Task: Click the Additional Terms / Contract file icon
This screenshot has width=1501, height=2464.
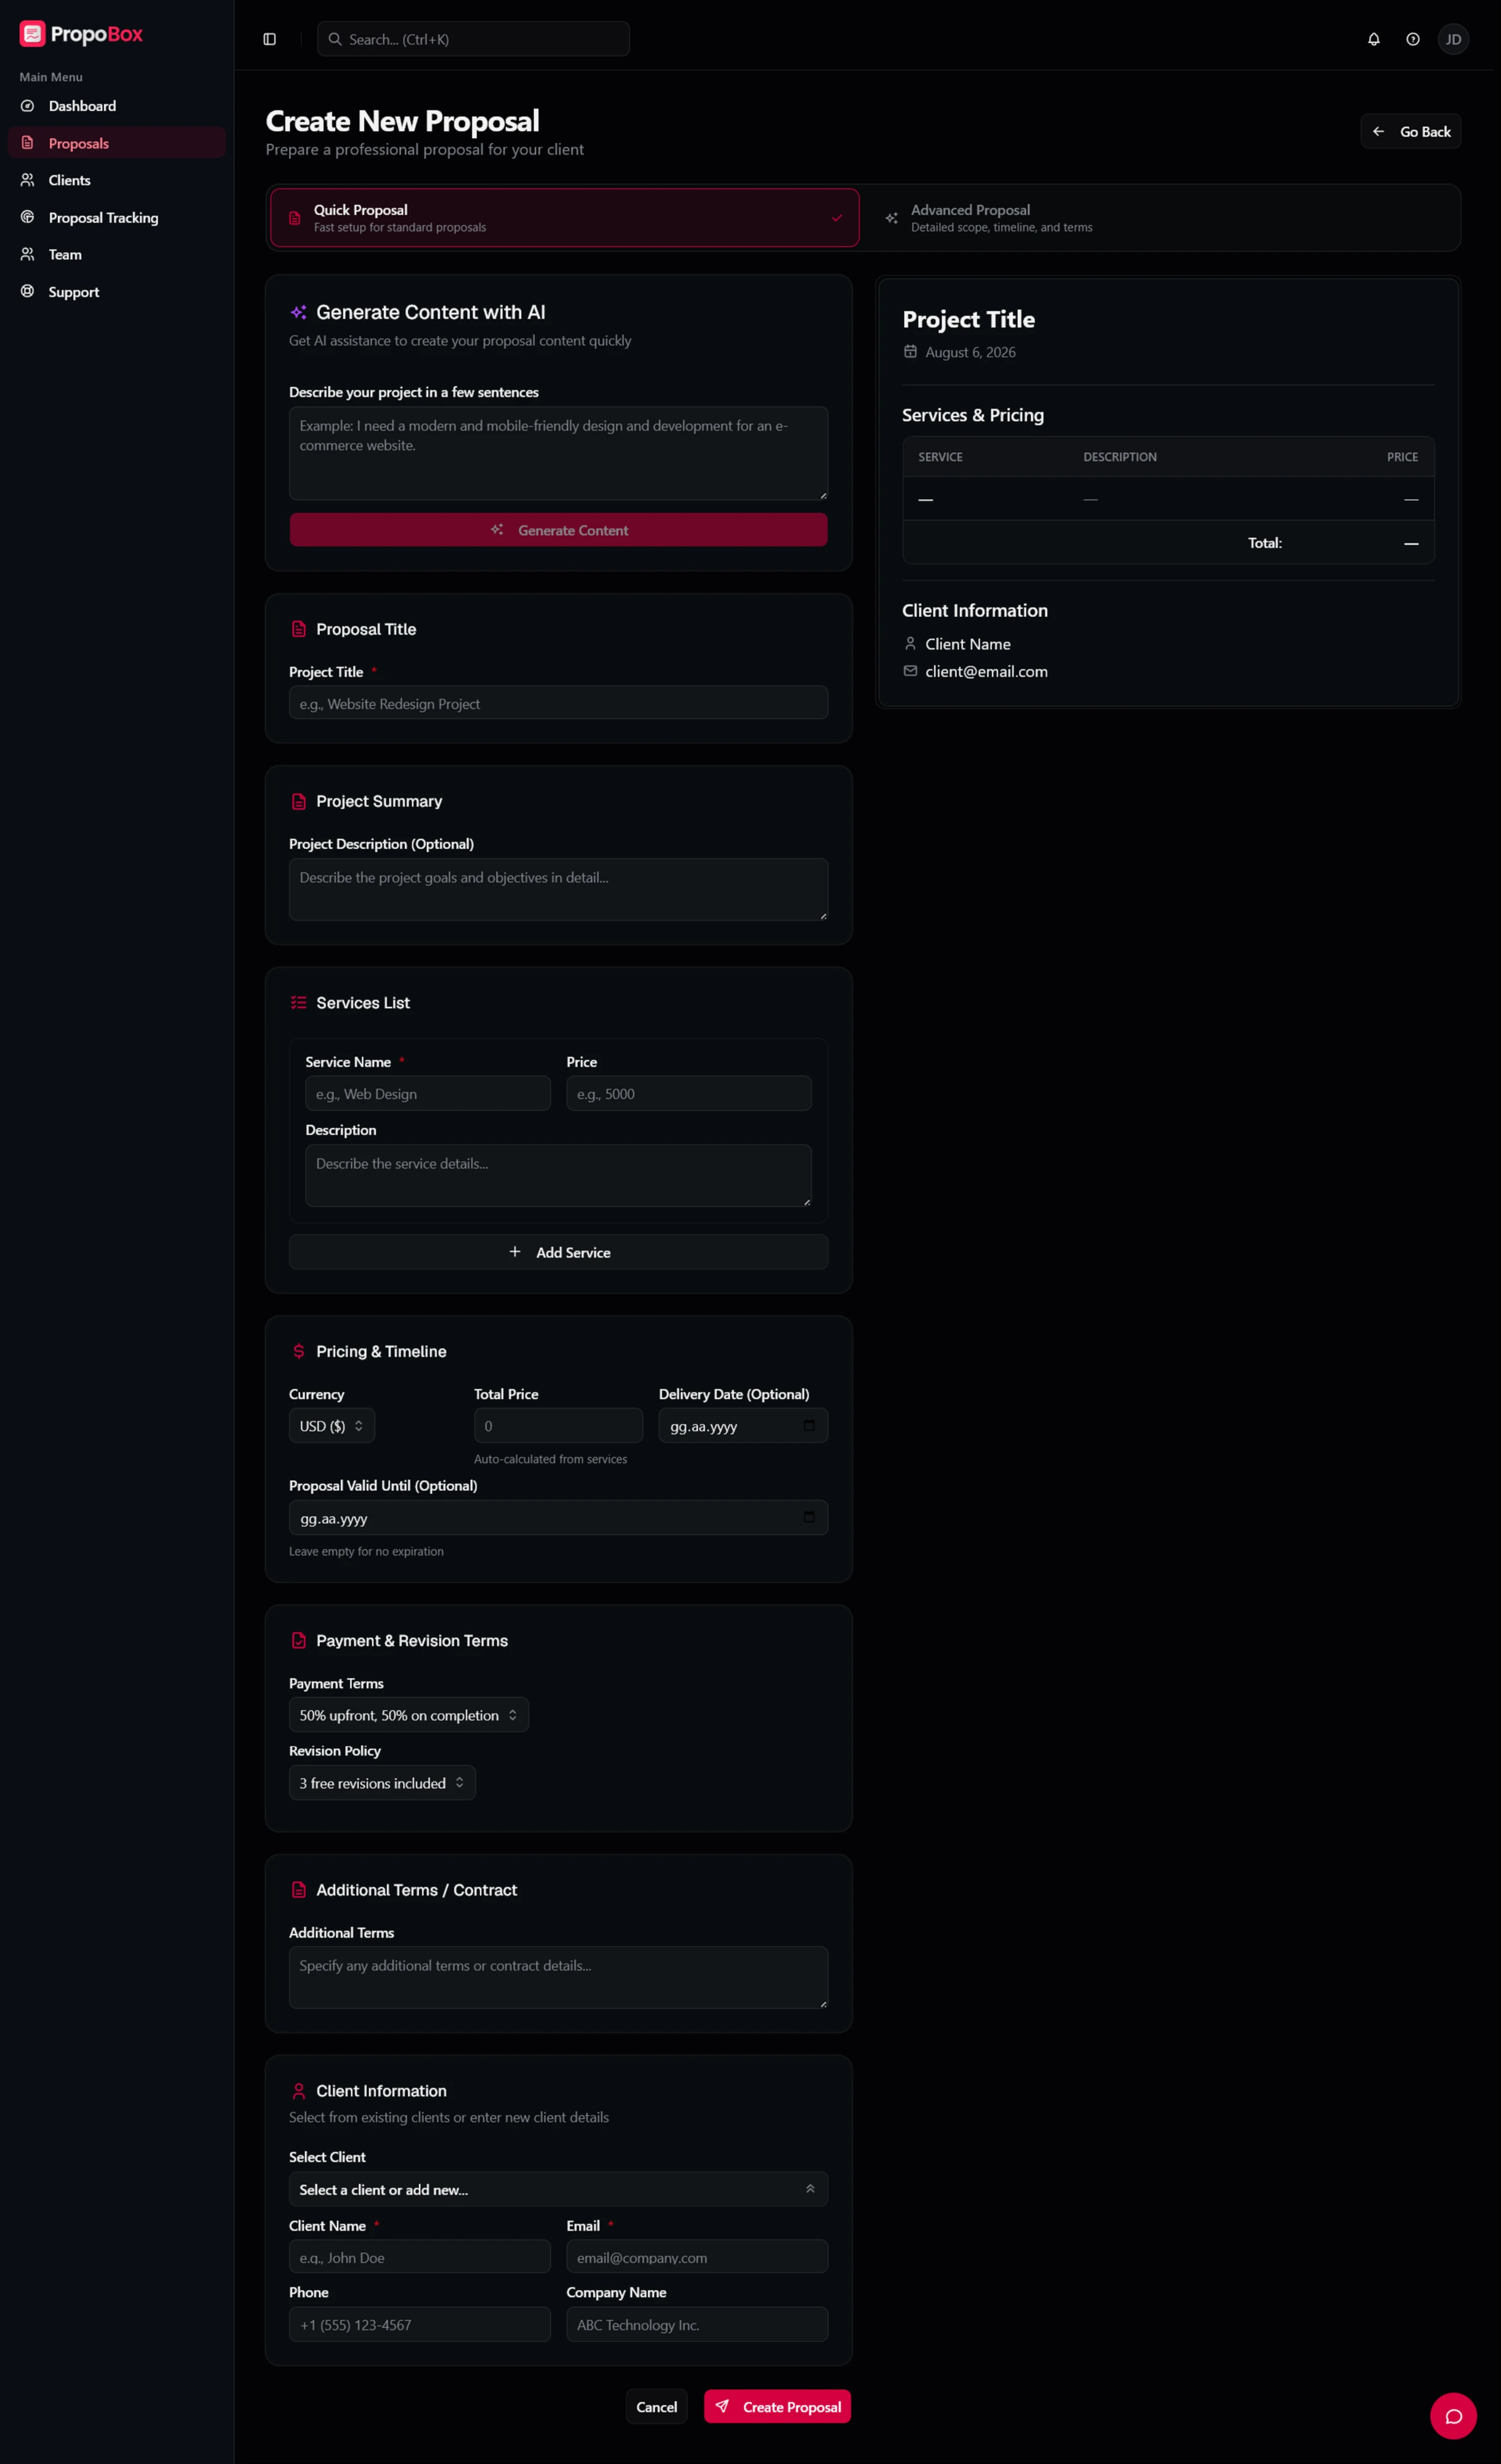Action: (298, 1889)
